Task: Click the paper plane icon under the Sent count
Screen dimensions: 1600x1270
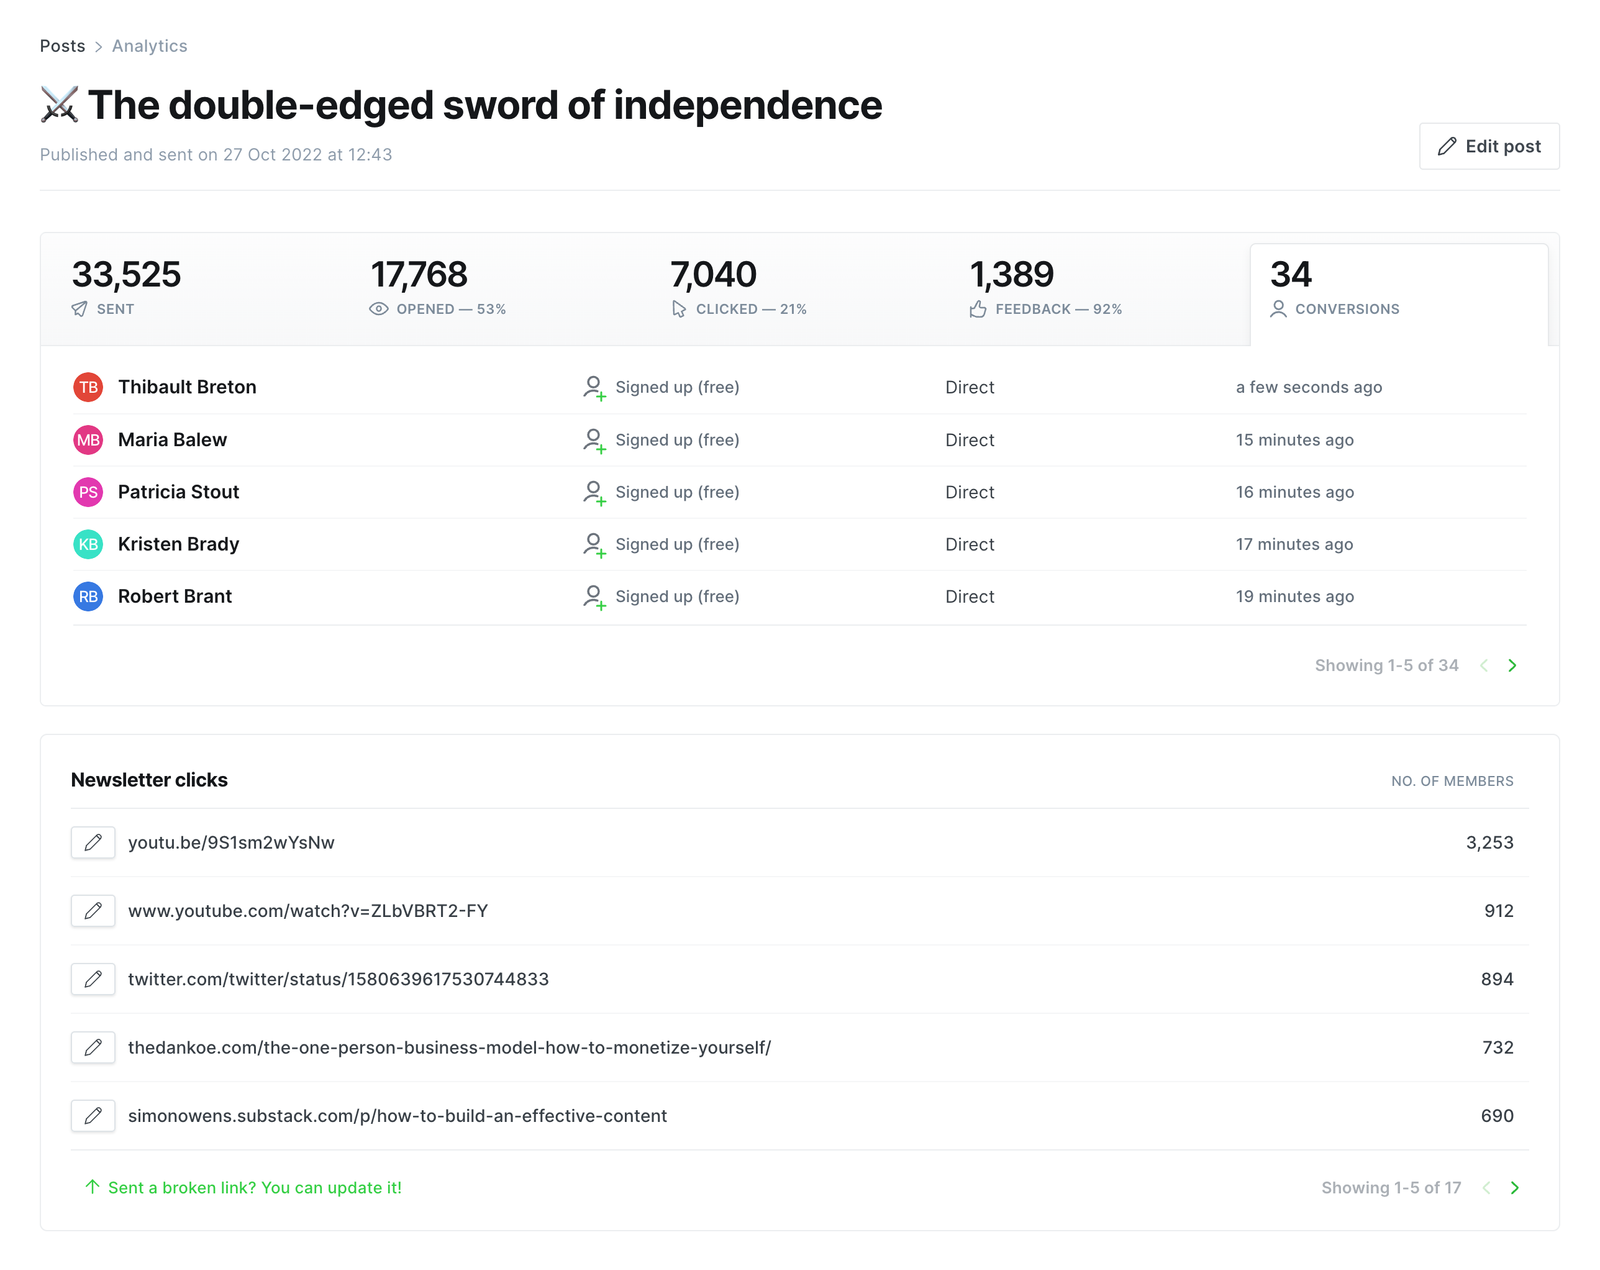Action: (80, 309)
